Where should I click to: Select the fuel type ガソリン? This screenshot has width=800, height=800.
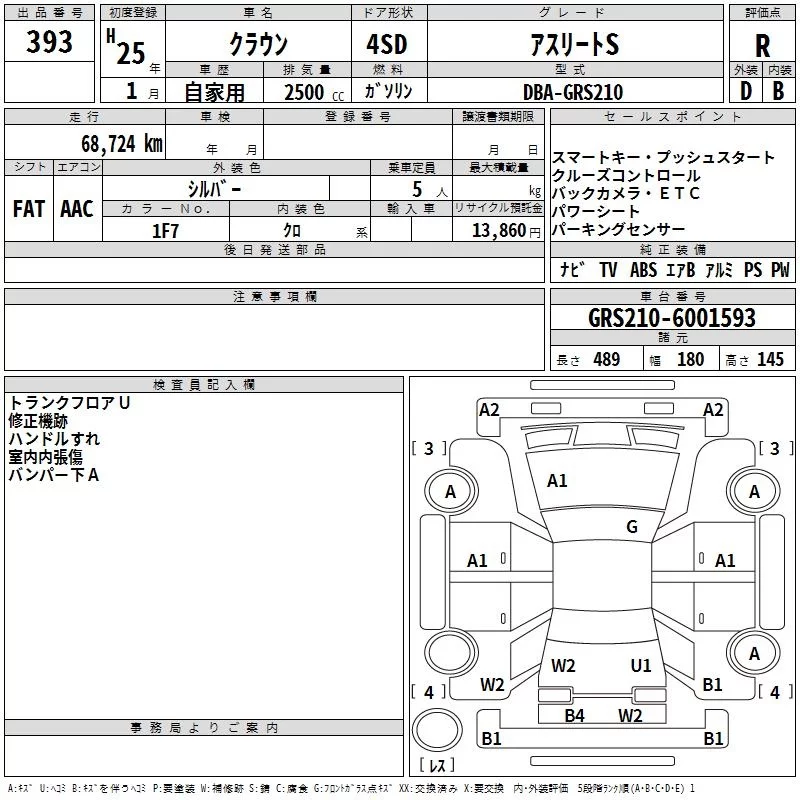tap(388, 91)
